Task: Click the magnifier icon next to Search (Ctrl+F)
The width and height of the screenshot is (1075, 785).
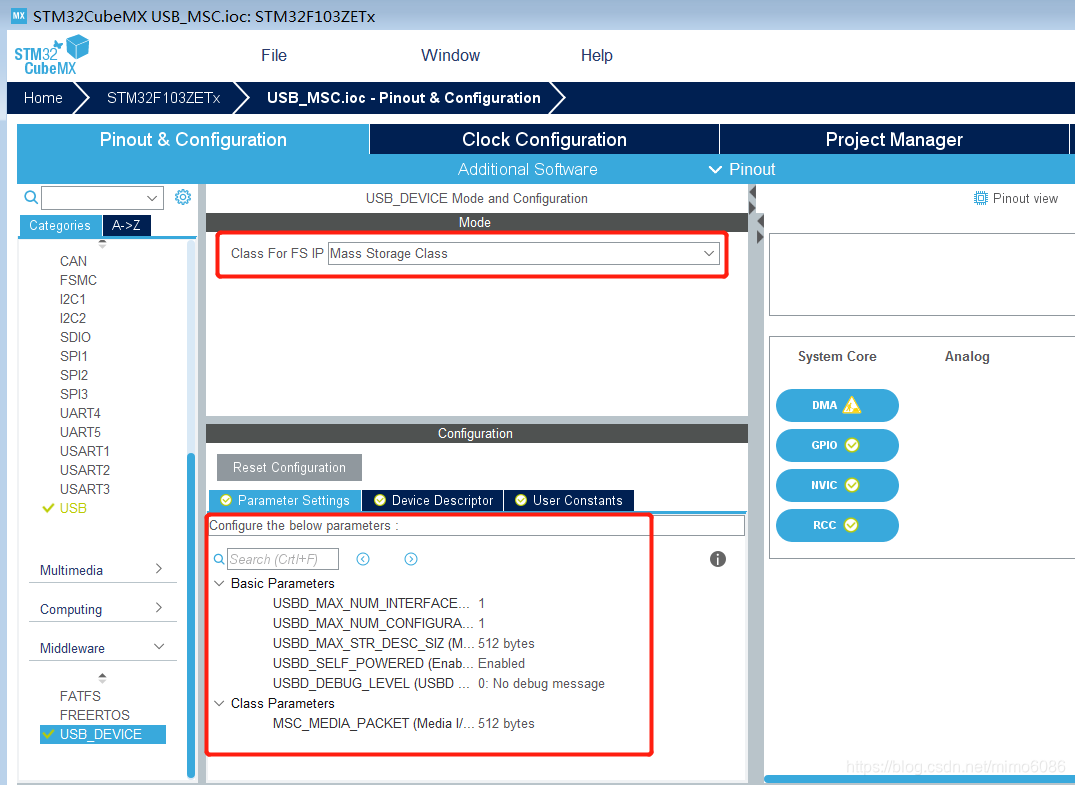Action: (x=219, y=559)
